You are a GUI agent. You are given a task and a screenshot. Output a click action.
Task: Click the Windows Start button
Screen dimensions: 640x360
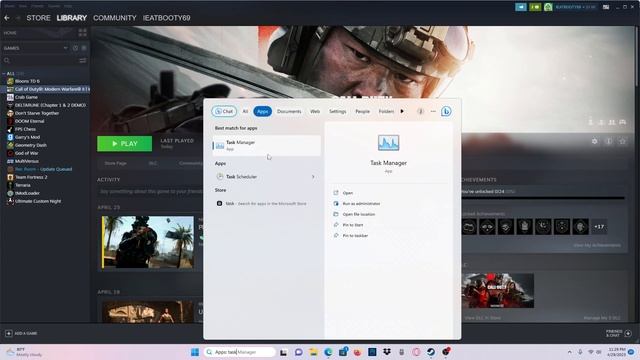click(195, 352)
